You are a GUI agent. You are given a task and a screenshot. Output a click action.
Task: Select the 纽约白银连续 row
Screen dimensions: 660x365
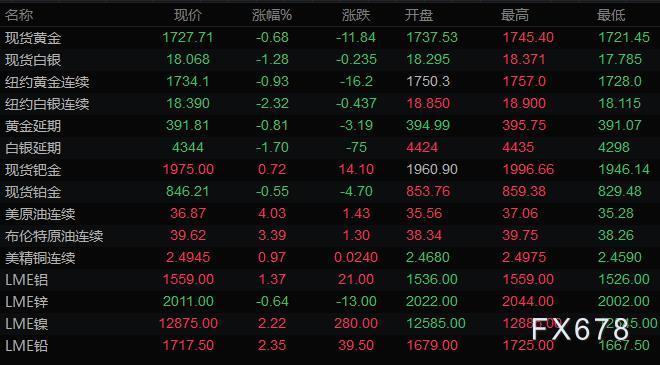330,104
